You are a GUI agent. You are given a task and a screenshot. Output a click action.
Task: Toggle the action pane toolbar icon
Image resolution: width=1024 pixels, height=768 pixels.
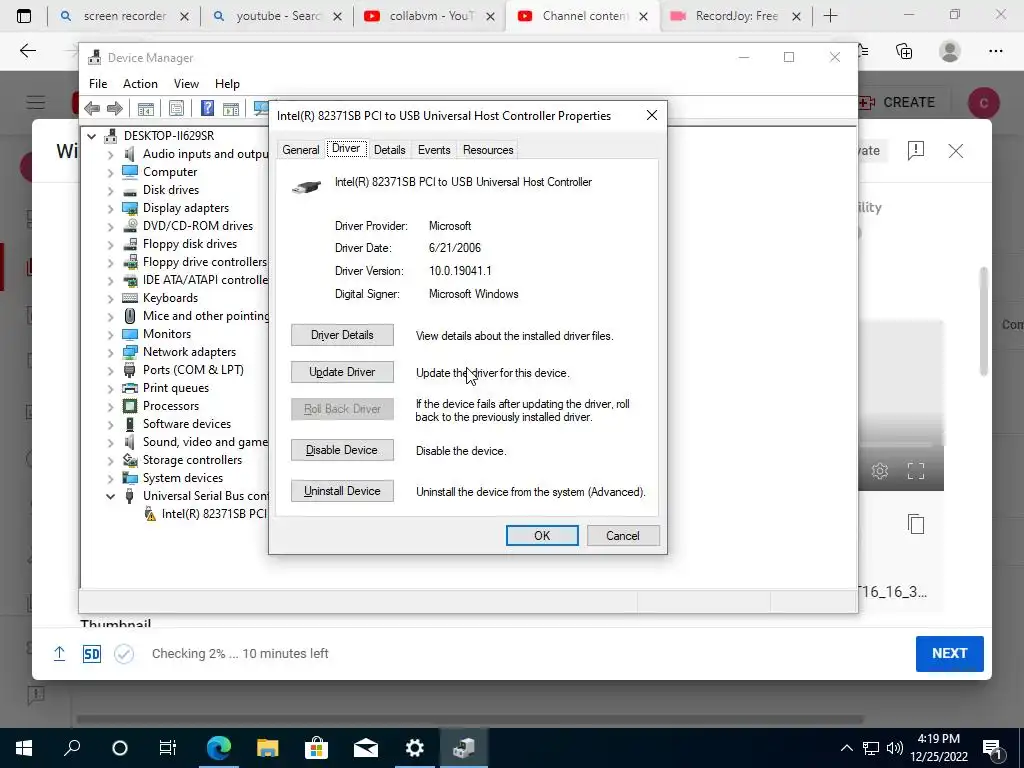click(231, 108)
